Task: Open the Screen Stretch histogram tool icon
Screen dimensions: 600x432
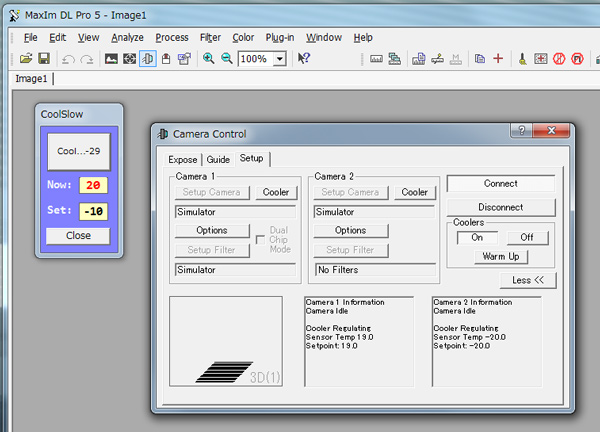Action: coord(111,59)
